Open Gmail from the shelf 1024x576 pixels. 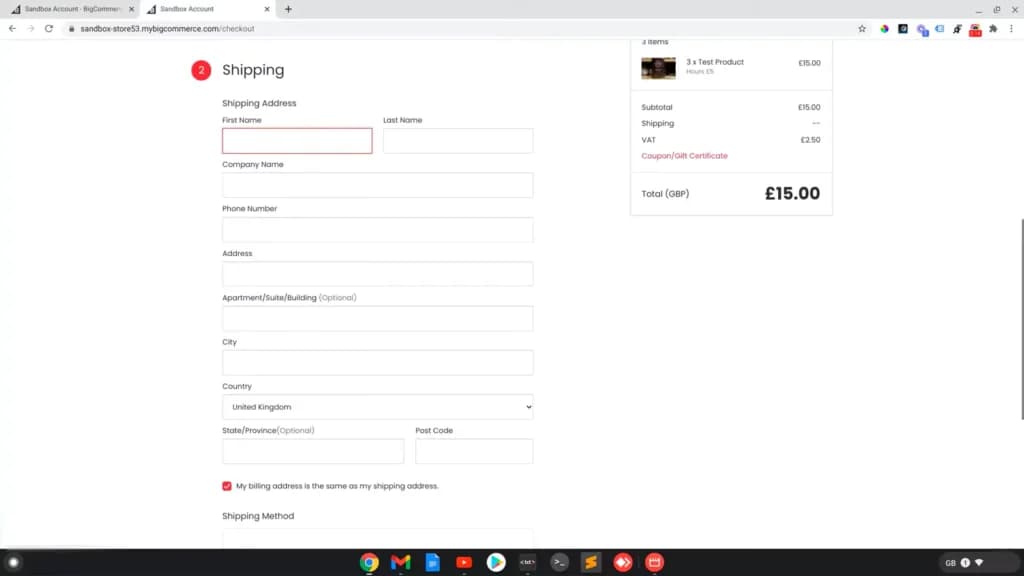click(x=400, y=562)
